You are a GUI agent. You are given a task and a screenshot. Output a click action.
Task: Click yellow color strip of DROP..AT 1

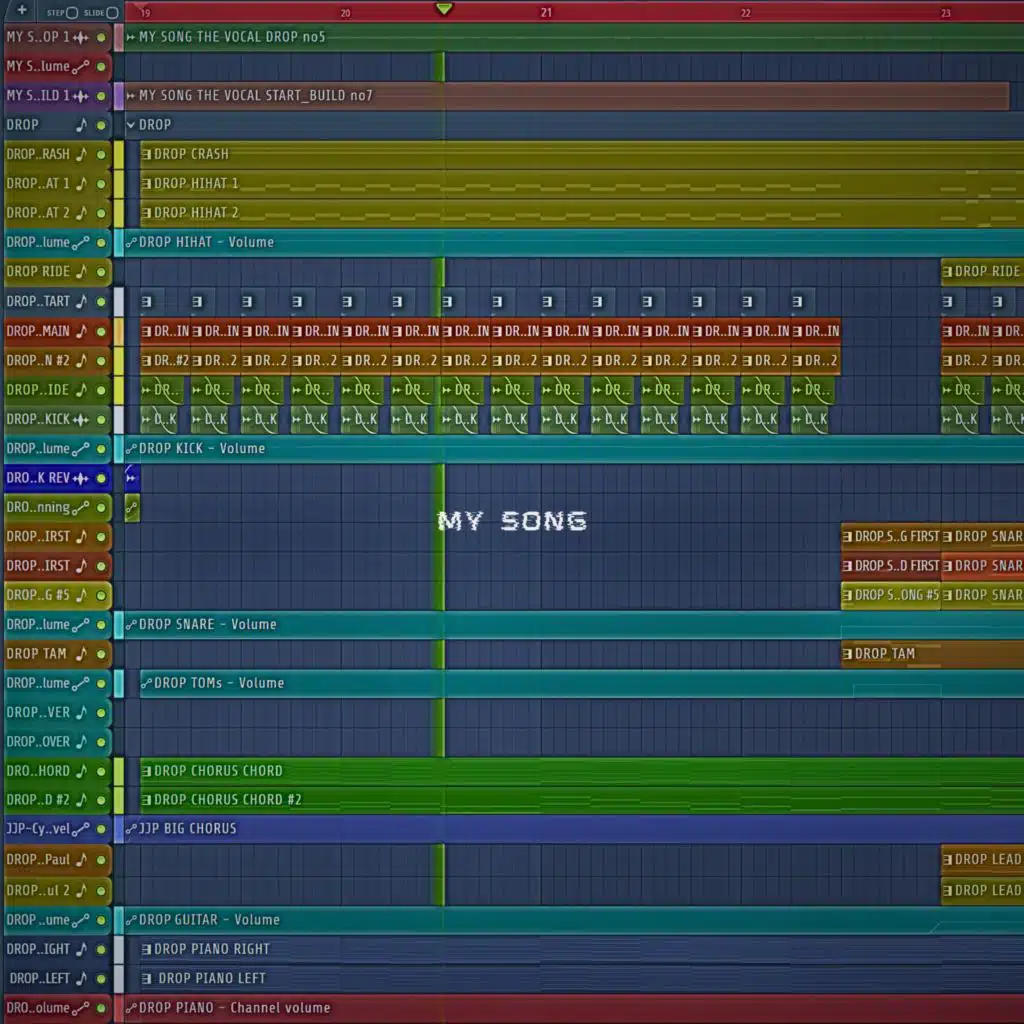(119, 184)
